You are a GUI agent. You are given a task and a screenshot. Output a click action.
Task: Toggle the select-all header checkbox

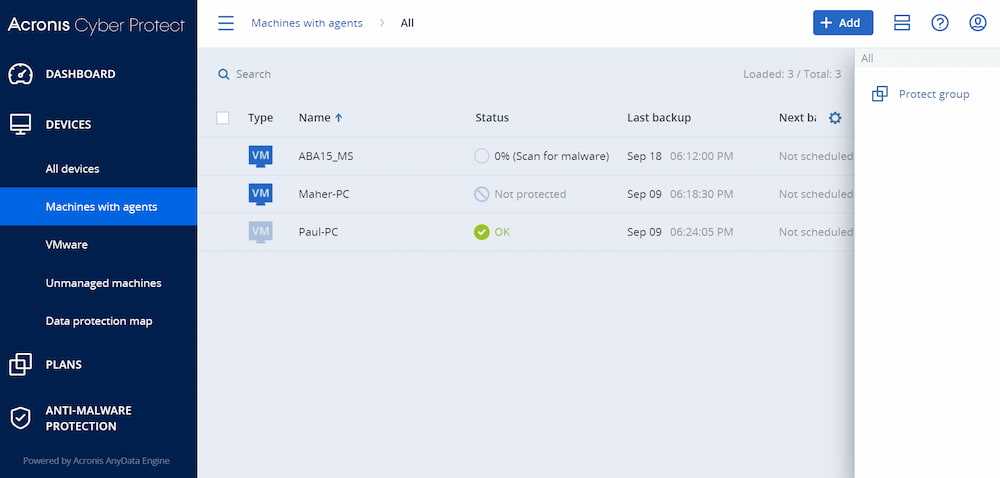[223, 118]
